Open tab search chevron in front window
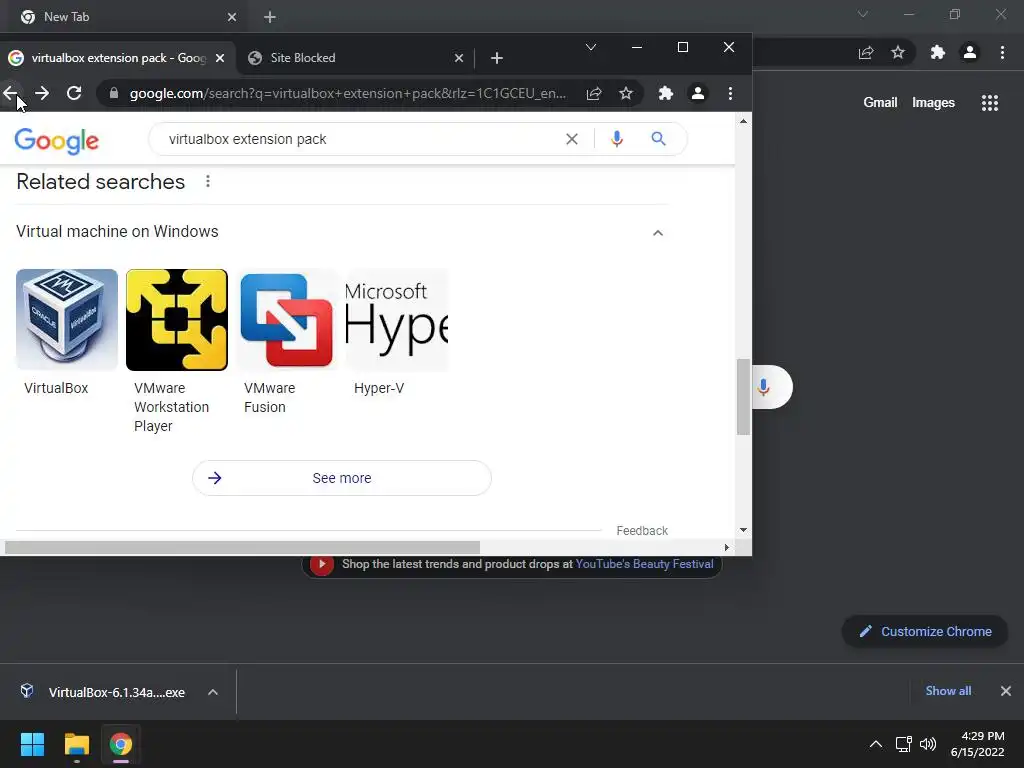Image resolution: width=1024 pixels, height=768 pixels. coord(590,47)
